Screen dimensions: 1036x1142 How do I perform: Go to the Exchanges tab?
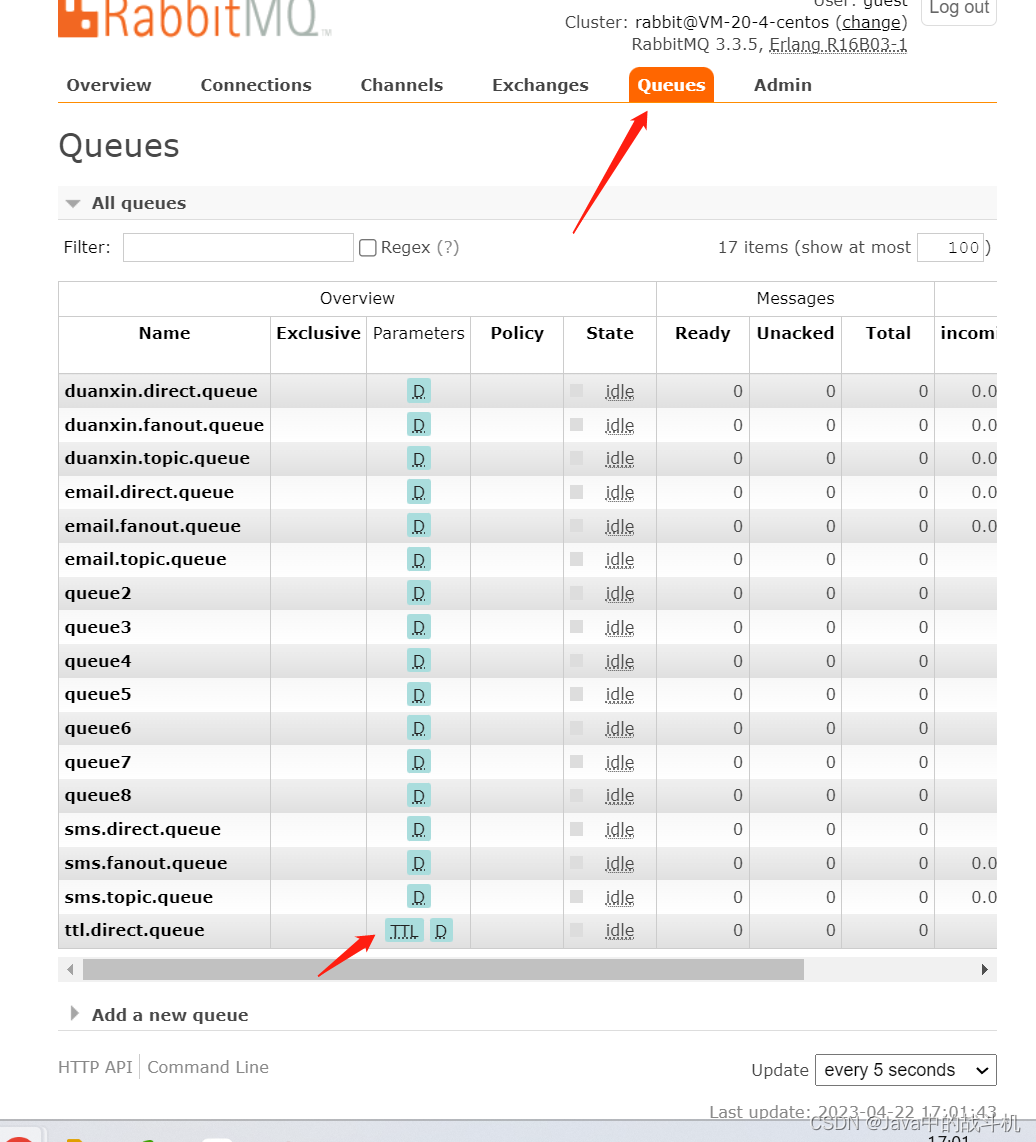(540, 85)
